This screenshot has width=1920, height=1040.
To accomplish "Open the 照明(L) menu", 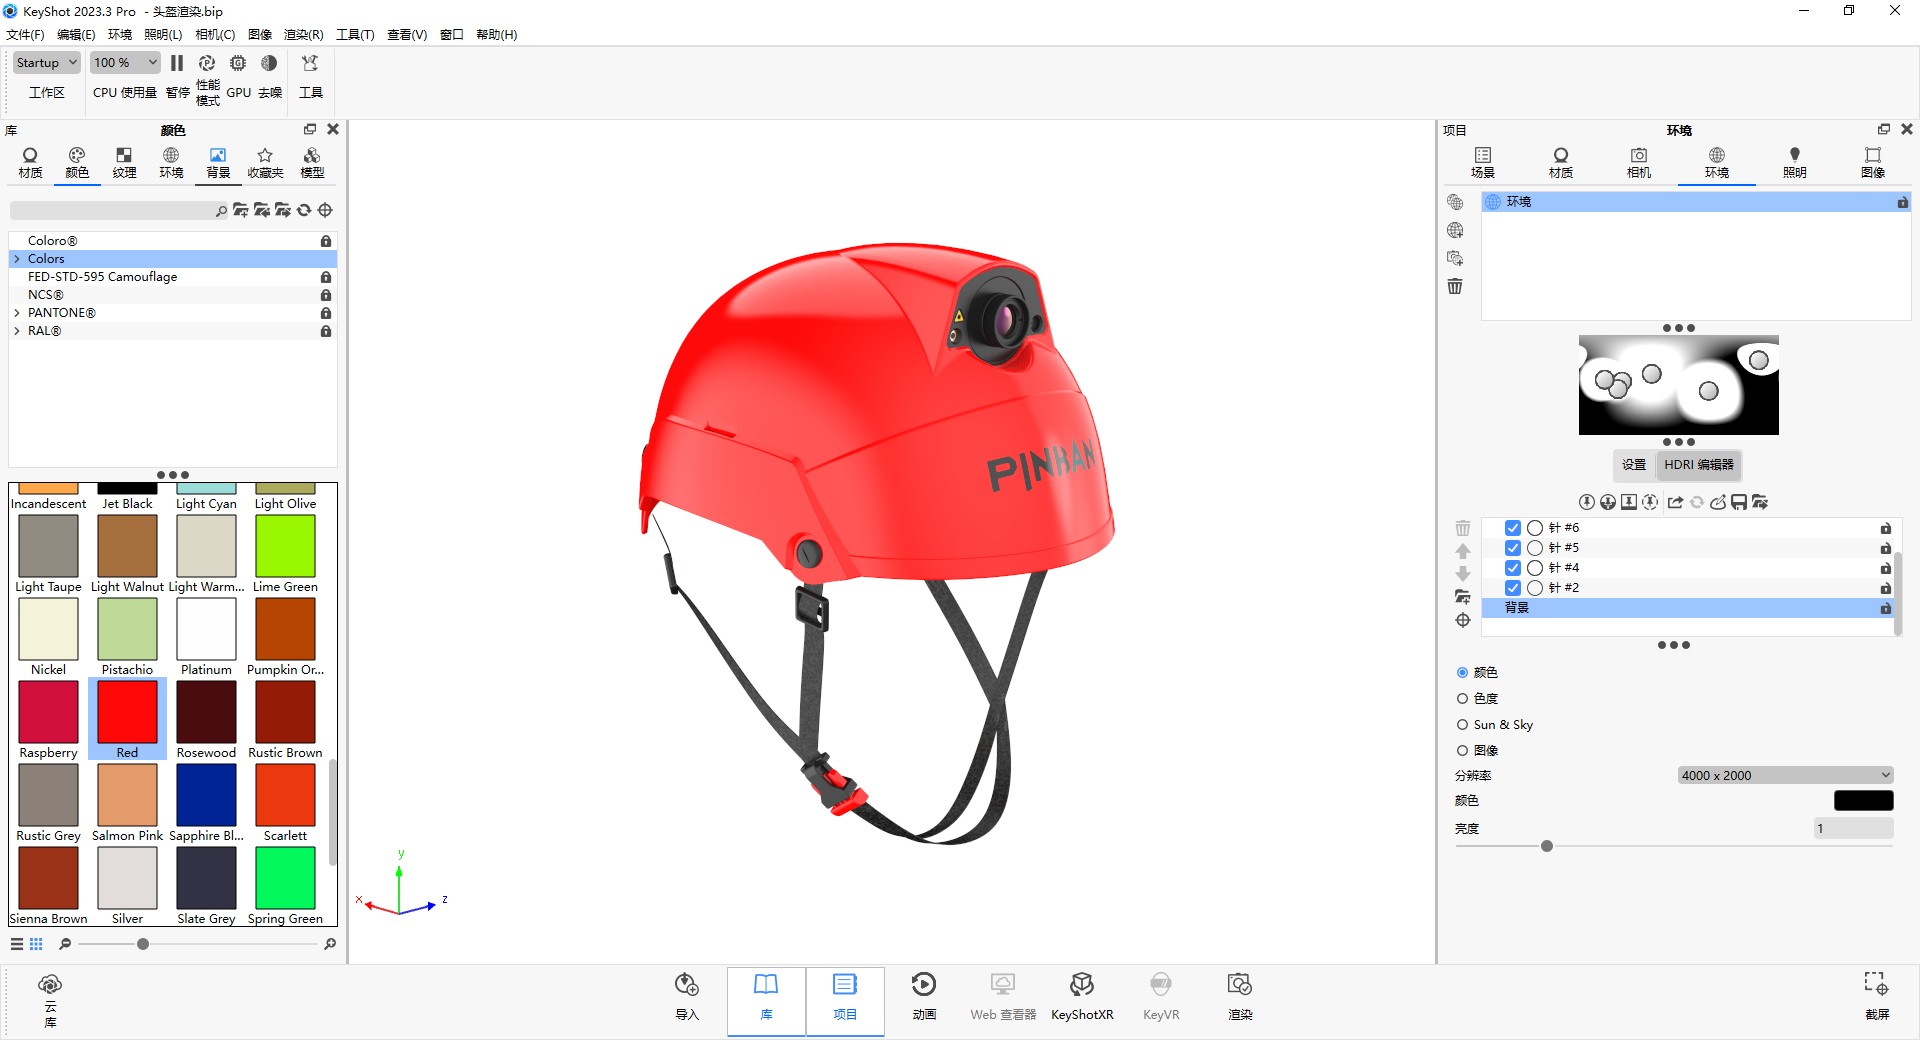I will (x=163, y=35).
